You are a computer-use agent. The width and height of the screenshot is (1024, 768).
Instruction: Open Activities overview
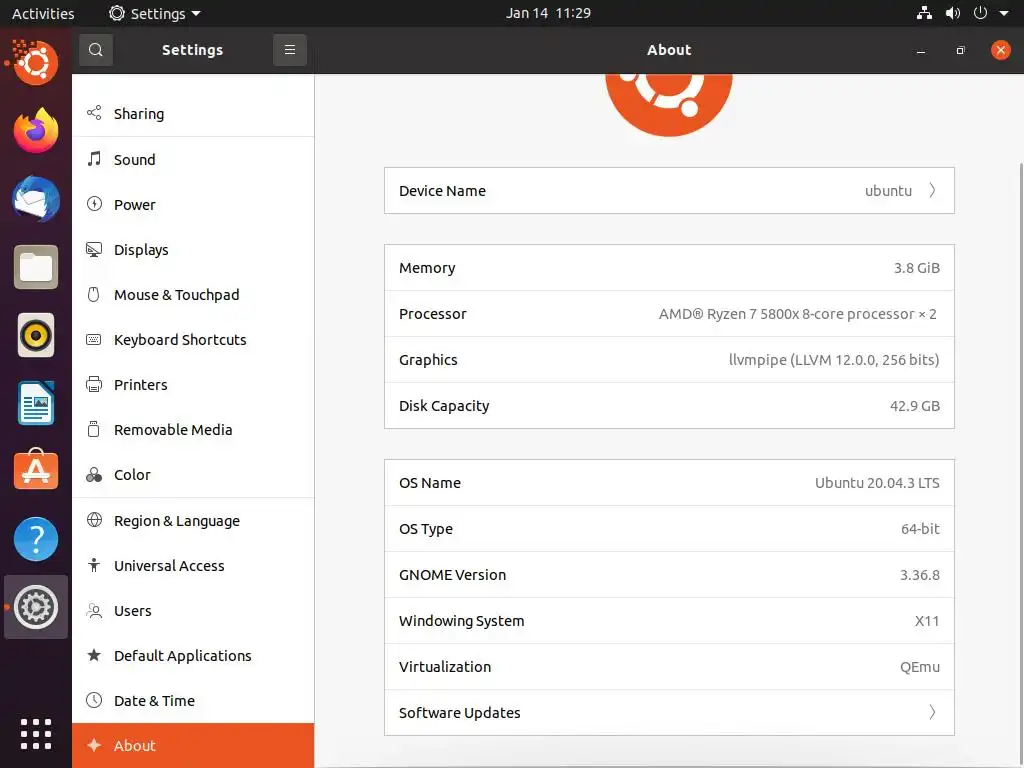(43, 13)
